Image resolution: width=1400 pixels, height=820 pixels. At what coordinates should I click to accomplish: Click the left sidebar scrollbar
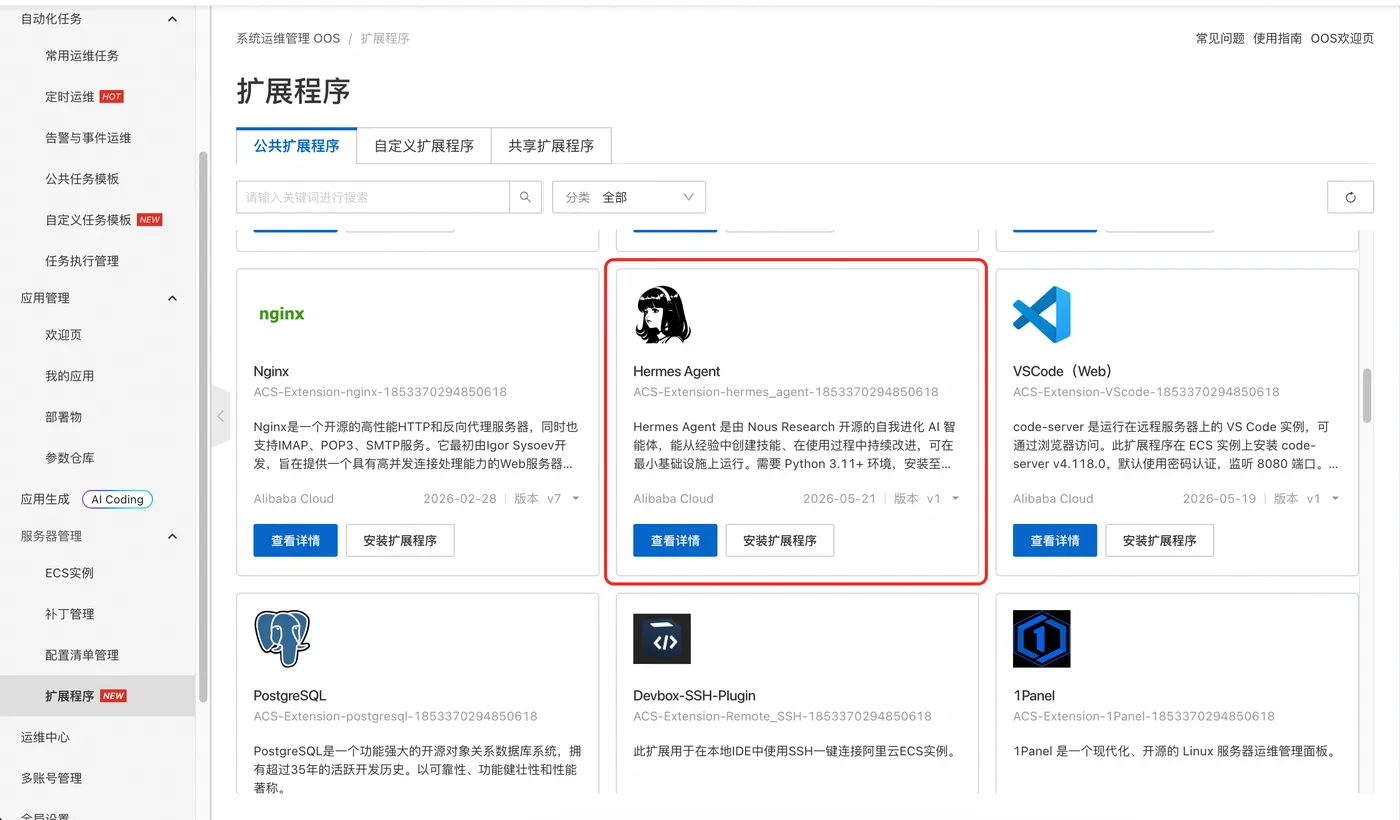[204, 425]
